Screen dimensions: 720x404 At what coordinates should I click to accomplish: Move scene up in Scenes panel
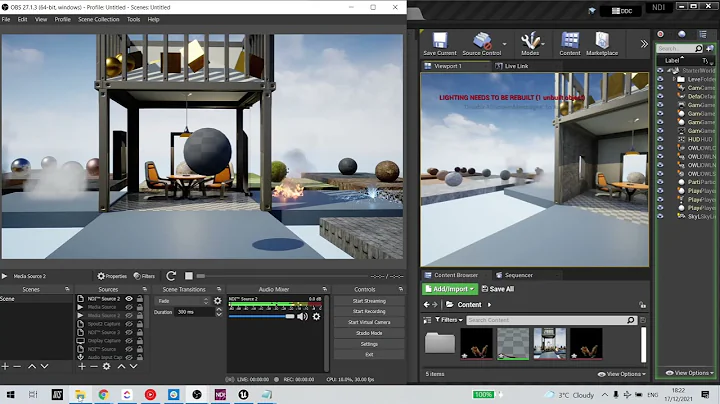32,366
